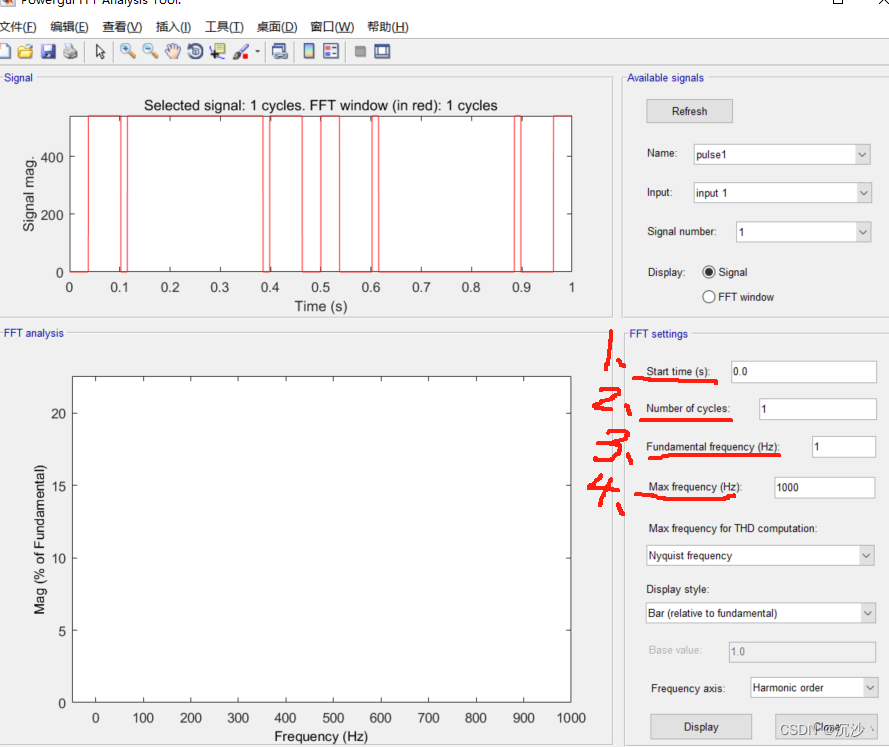Click the 'Available signals' panel title

(x=665, y=78)
